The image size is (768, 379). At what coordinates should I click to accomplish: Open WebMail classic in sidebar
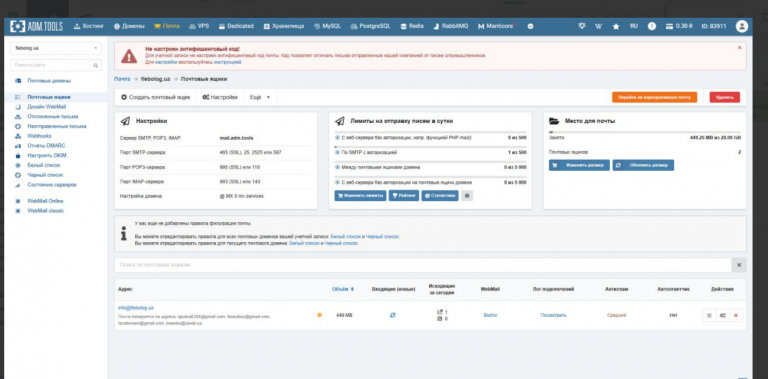46,211
